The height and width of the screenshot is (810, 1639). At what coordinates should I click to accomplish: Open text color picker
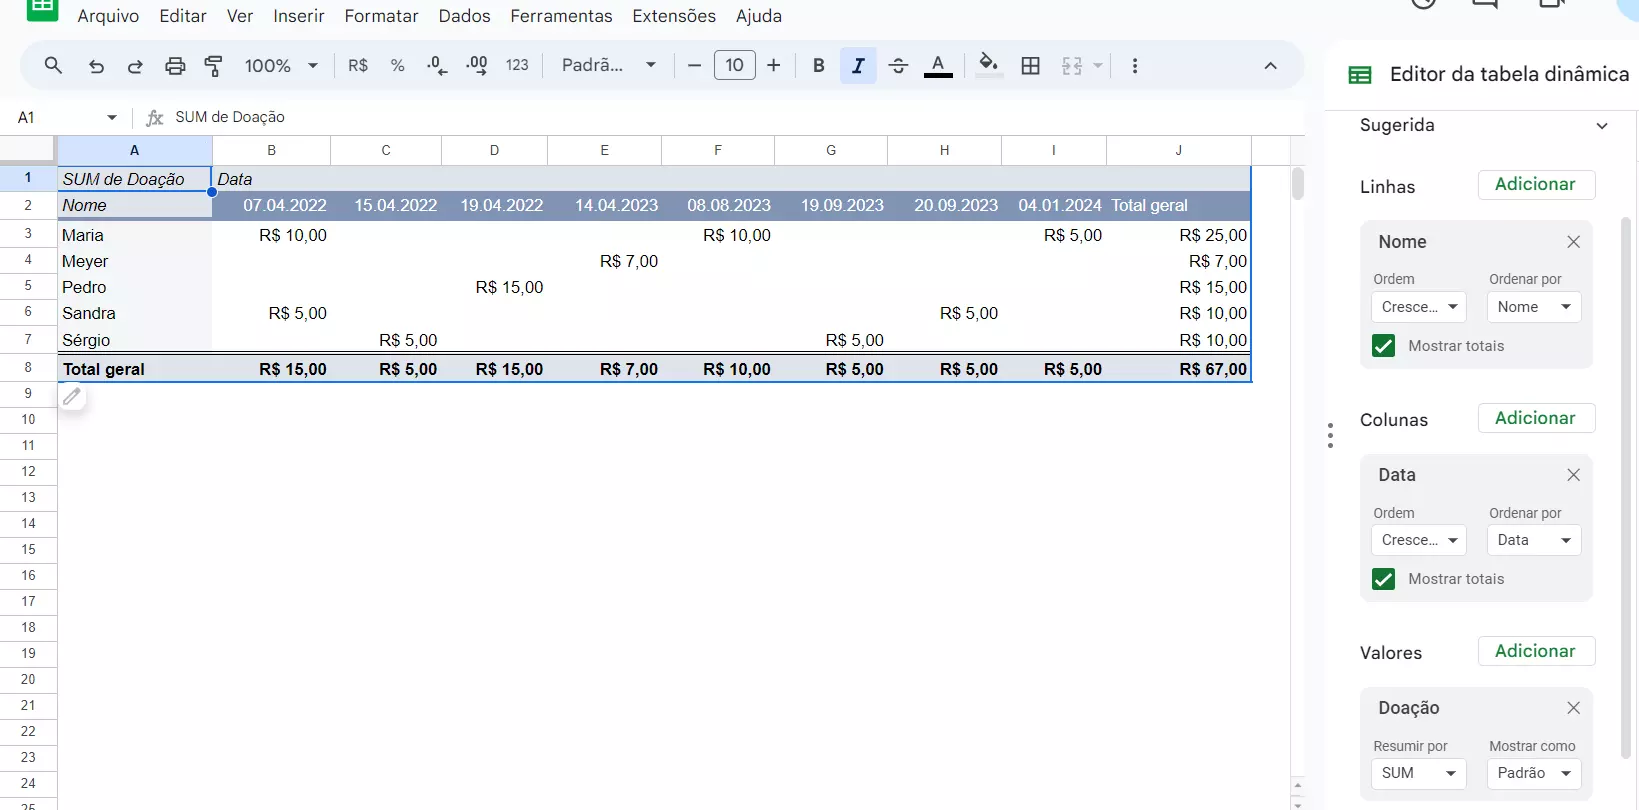pos(938,66)
